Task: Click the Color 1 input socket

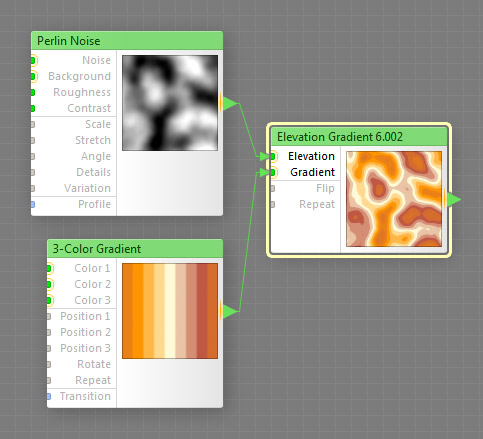Action: pyautogui.click(x=49, y=268)
